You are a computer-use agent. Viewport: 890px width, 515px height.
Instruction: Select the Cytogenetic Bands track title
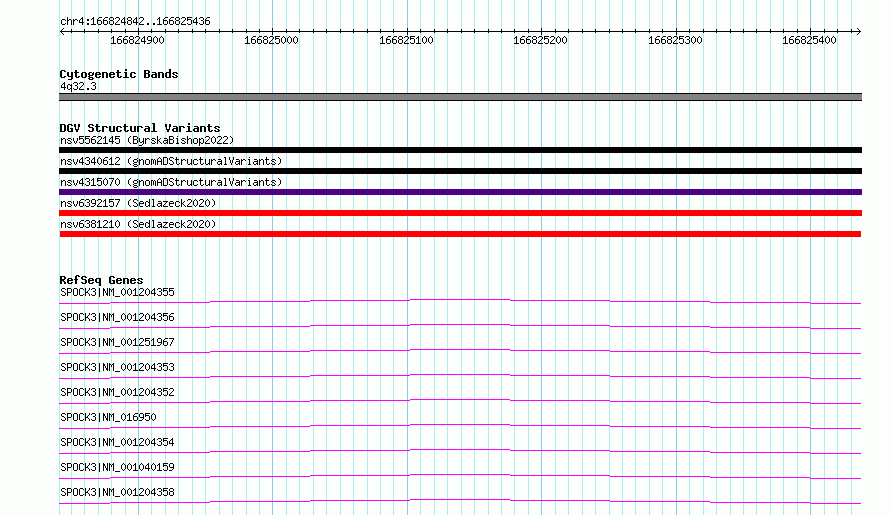coord(119,74)
